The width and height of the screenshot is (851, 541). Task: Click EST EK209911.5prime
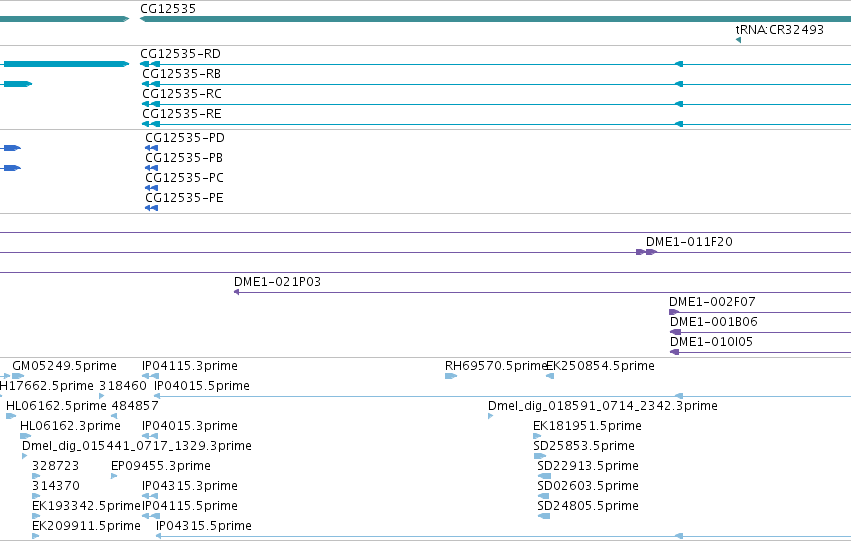tap(86, 527)
